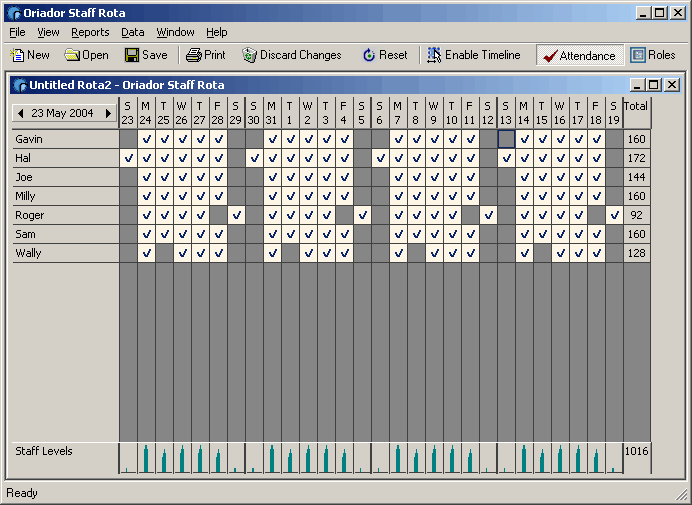Click the Sunday 30 column header
692x505 pixels.
tap(254, 113)
